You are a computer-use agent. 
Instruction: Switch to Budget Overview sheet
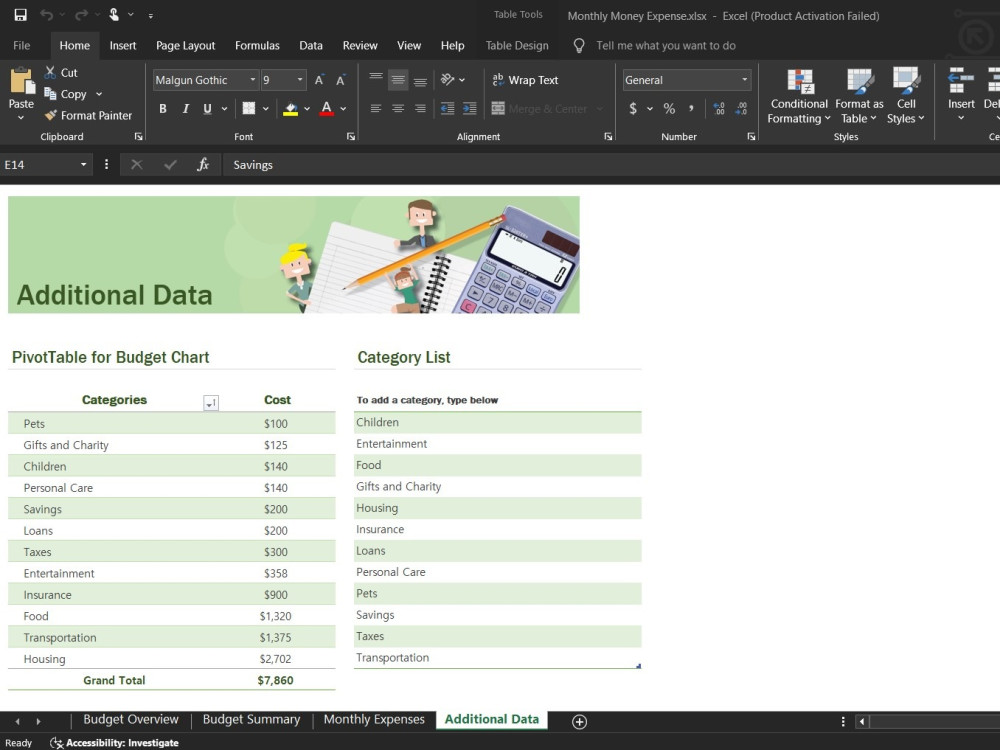pyautogui.click(x=131, y=719)
